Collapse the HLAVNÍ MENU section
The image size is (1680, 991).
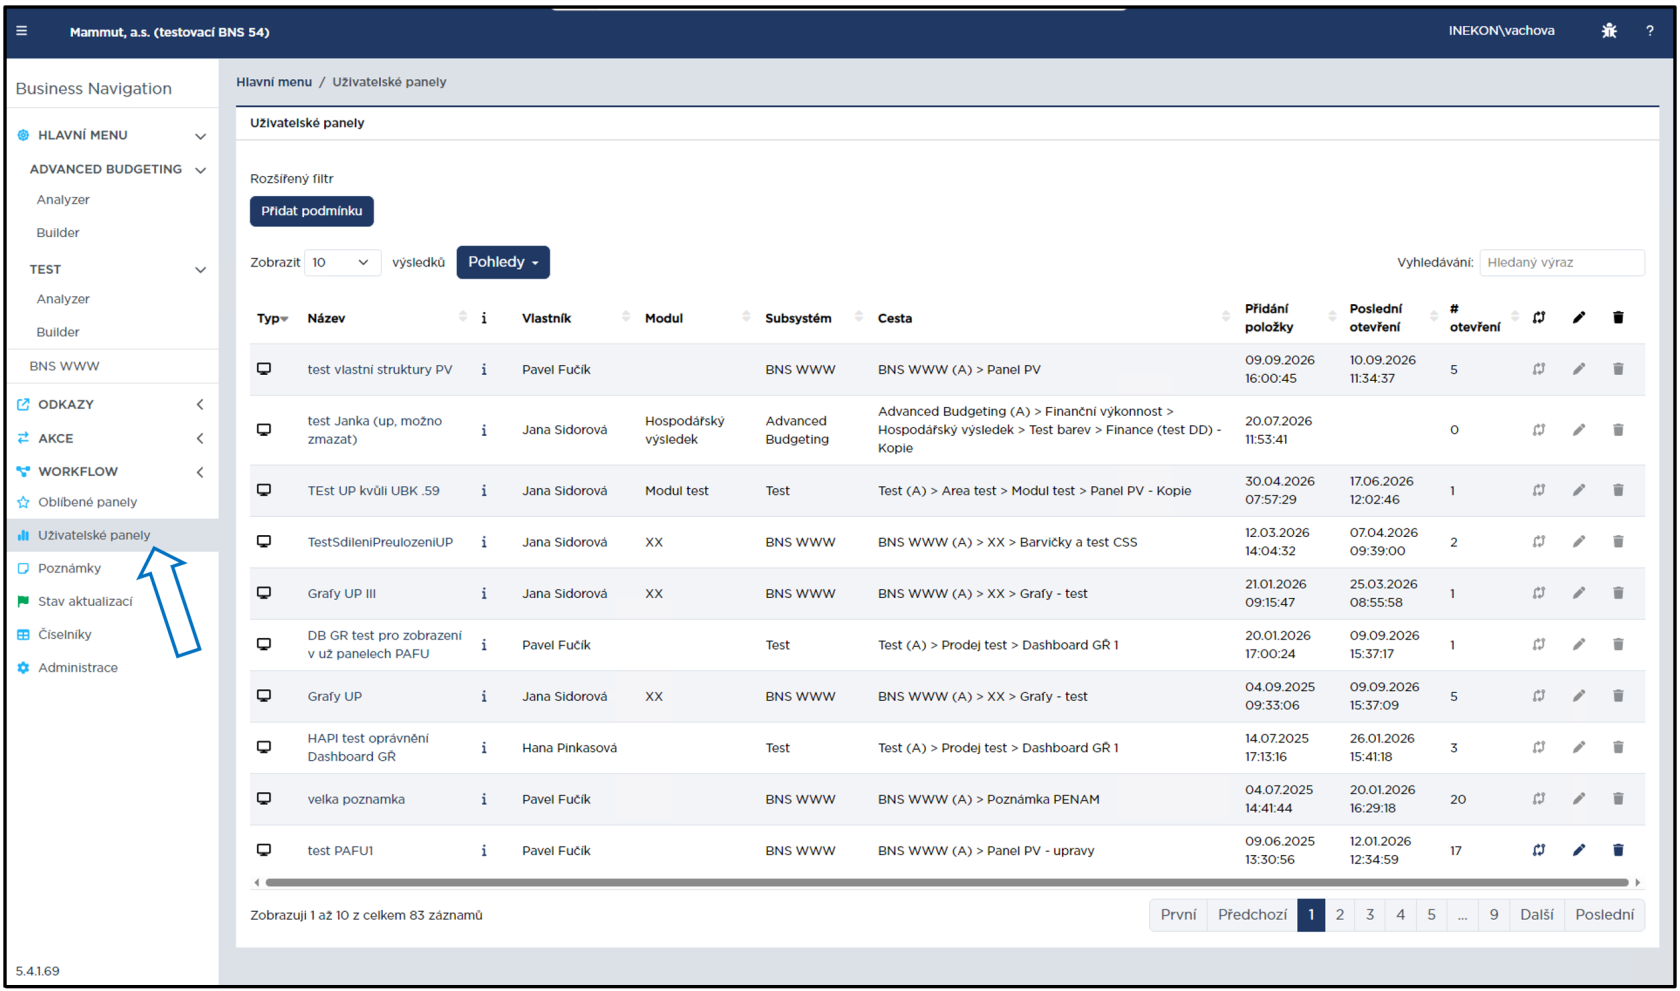[x=200, y=136]
